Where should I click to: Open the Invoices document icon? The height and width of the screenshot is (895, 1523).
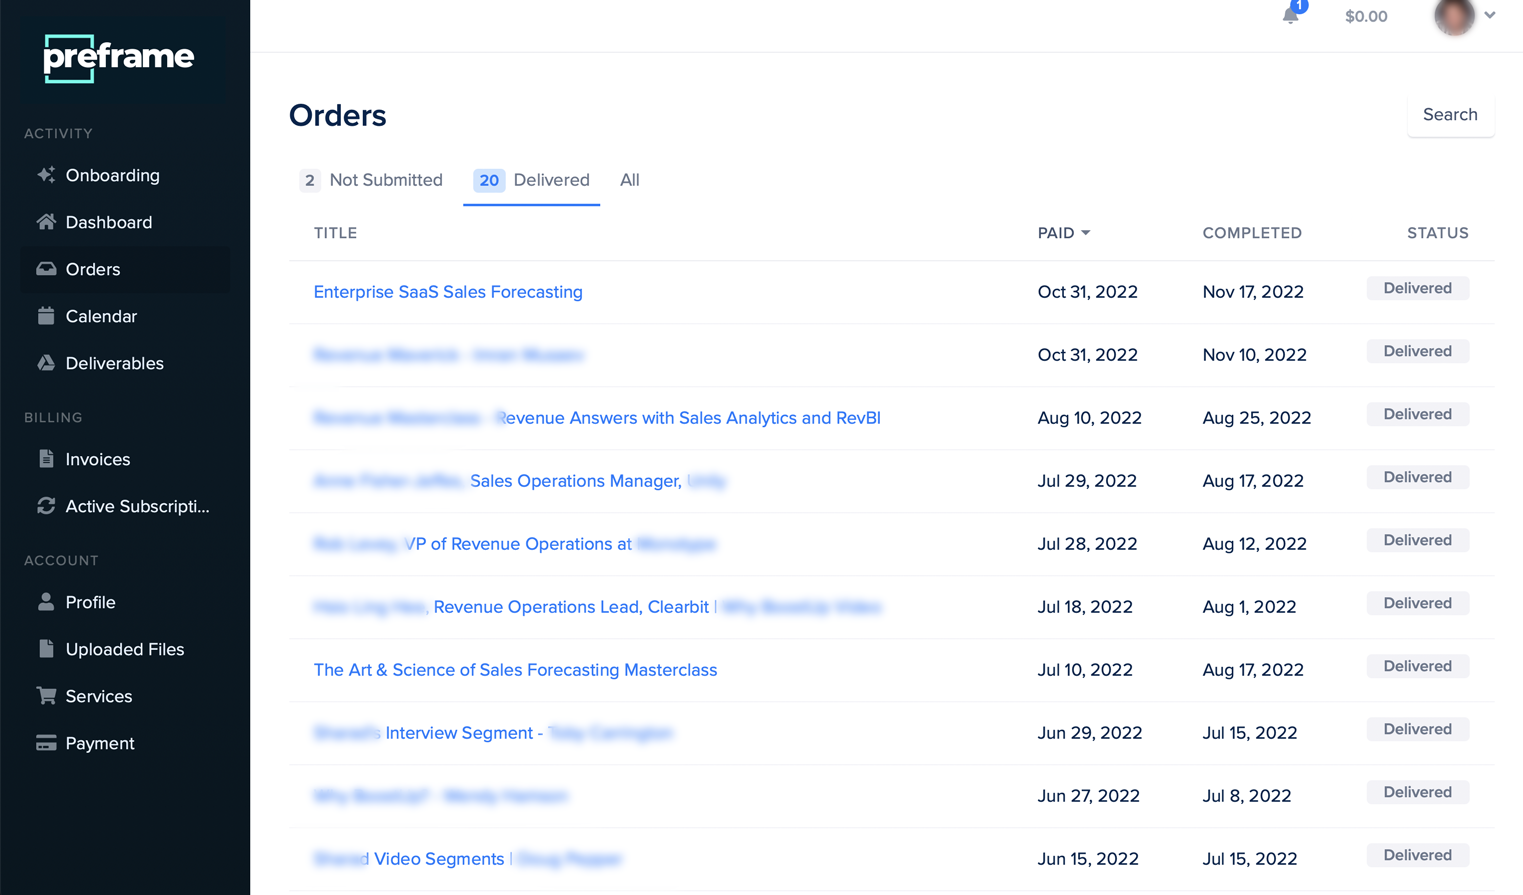[x=46, y=459]
